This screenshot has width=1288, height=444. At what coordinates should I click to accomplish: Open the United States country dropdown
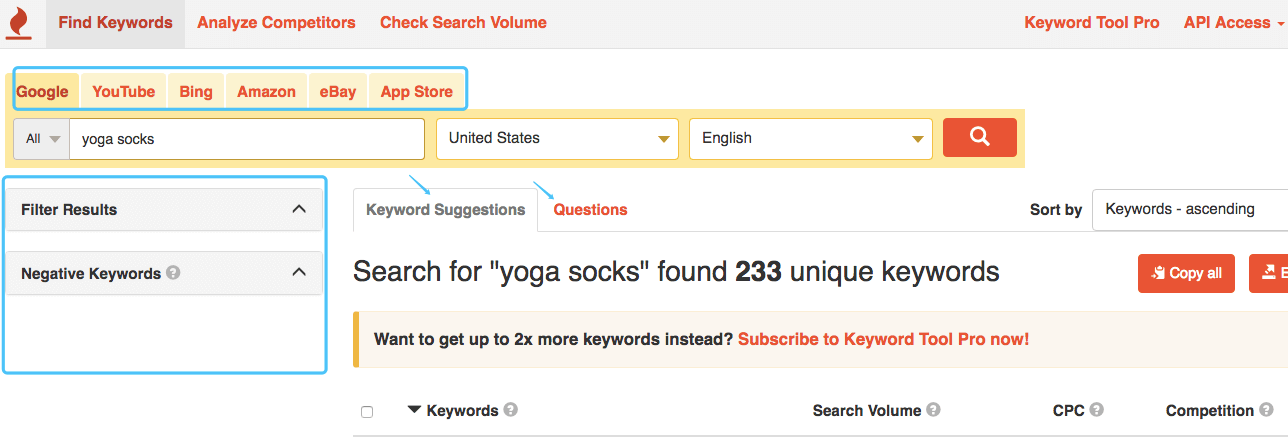click(x=557, y=139)
